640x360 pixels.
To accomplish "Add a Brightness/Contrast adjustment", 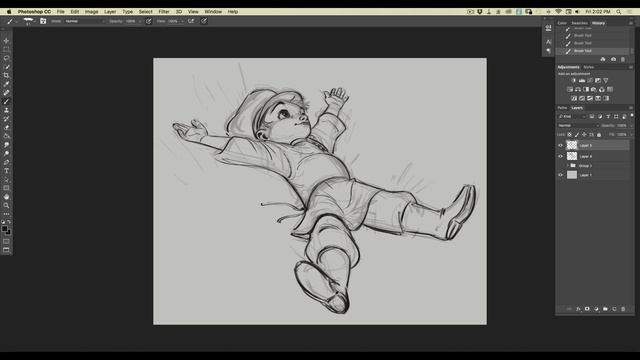I will [574, 80].
